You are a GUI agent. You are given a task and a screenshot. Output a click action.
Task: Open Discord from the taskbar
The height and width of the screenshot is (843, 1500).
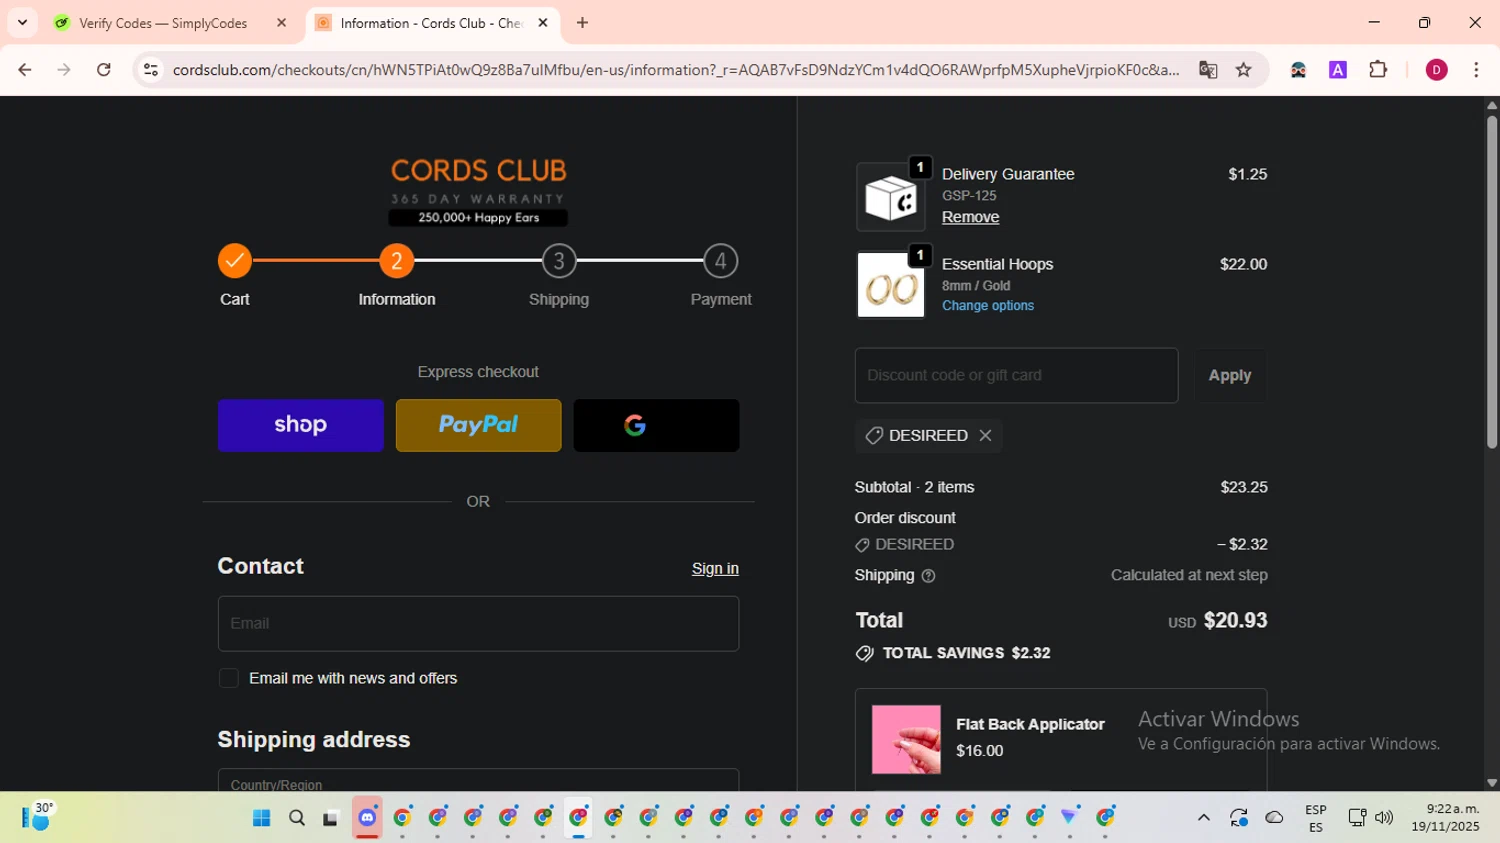367,818
